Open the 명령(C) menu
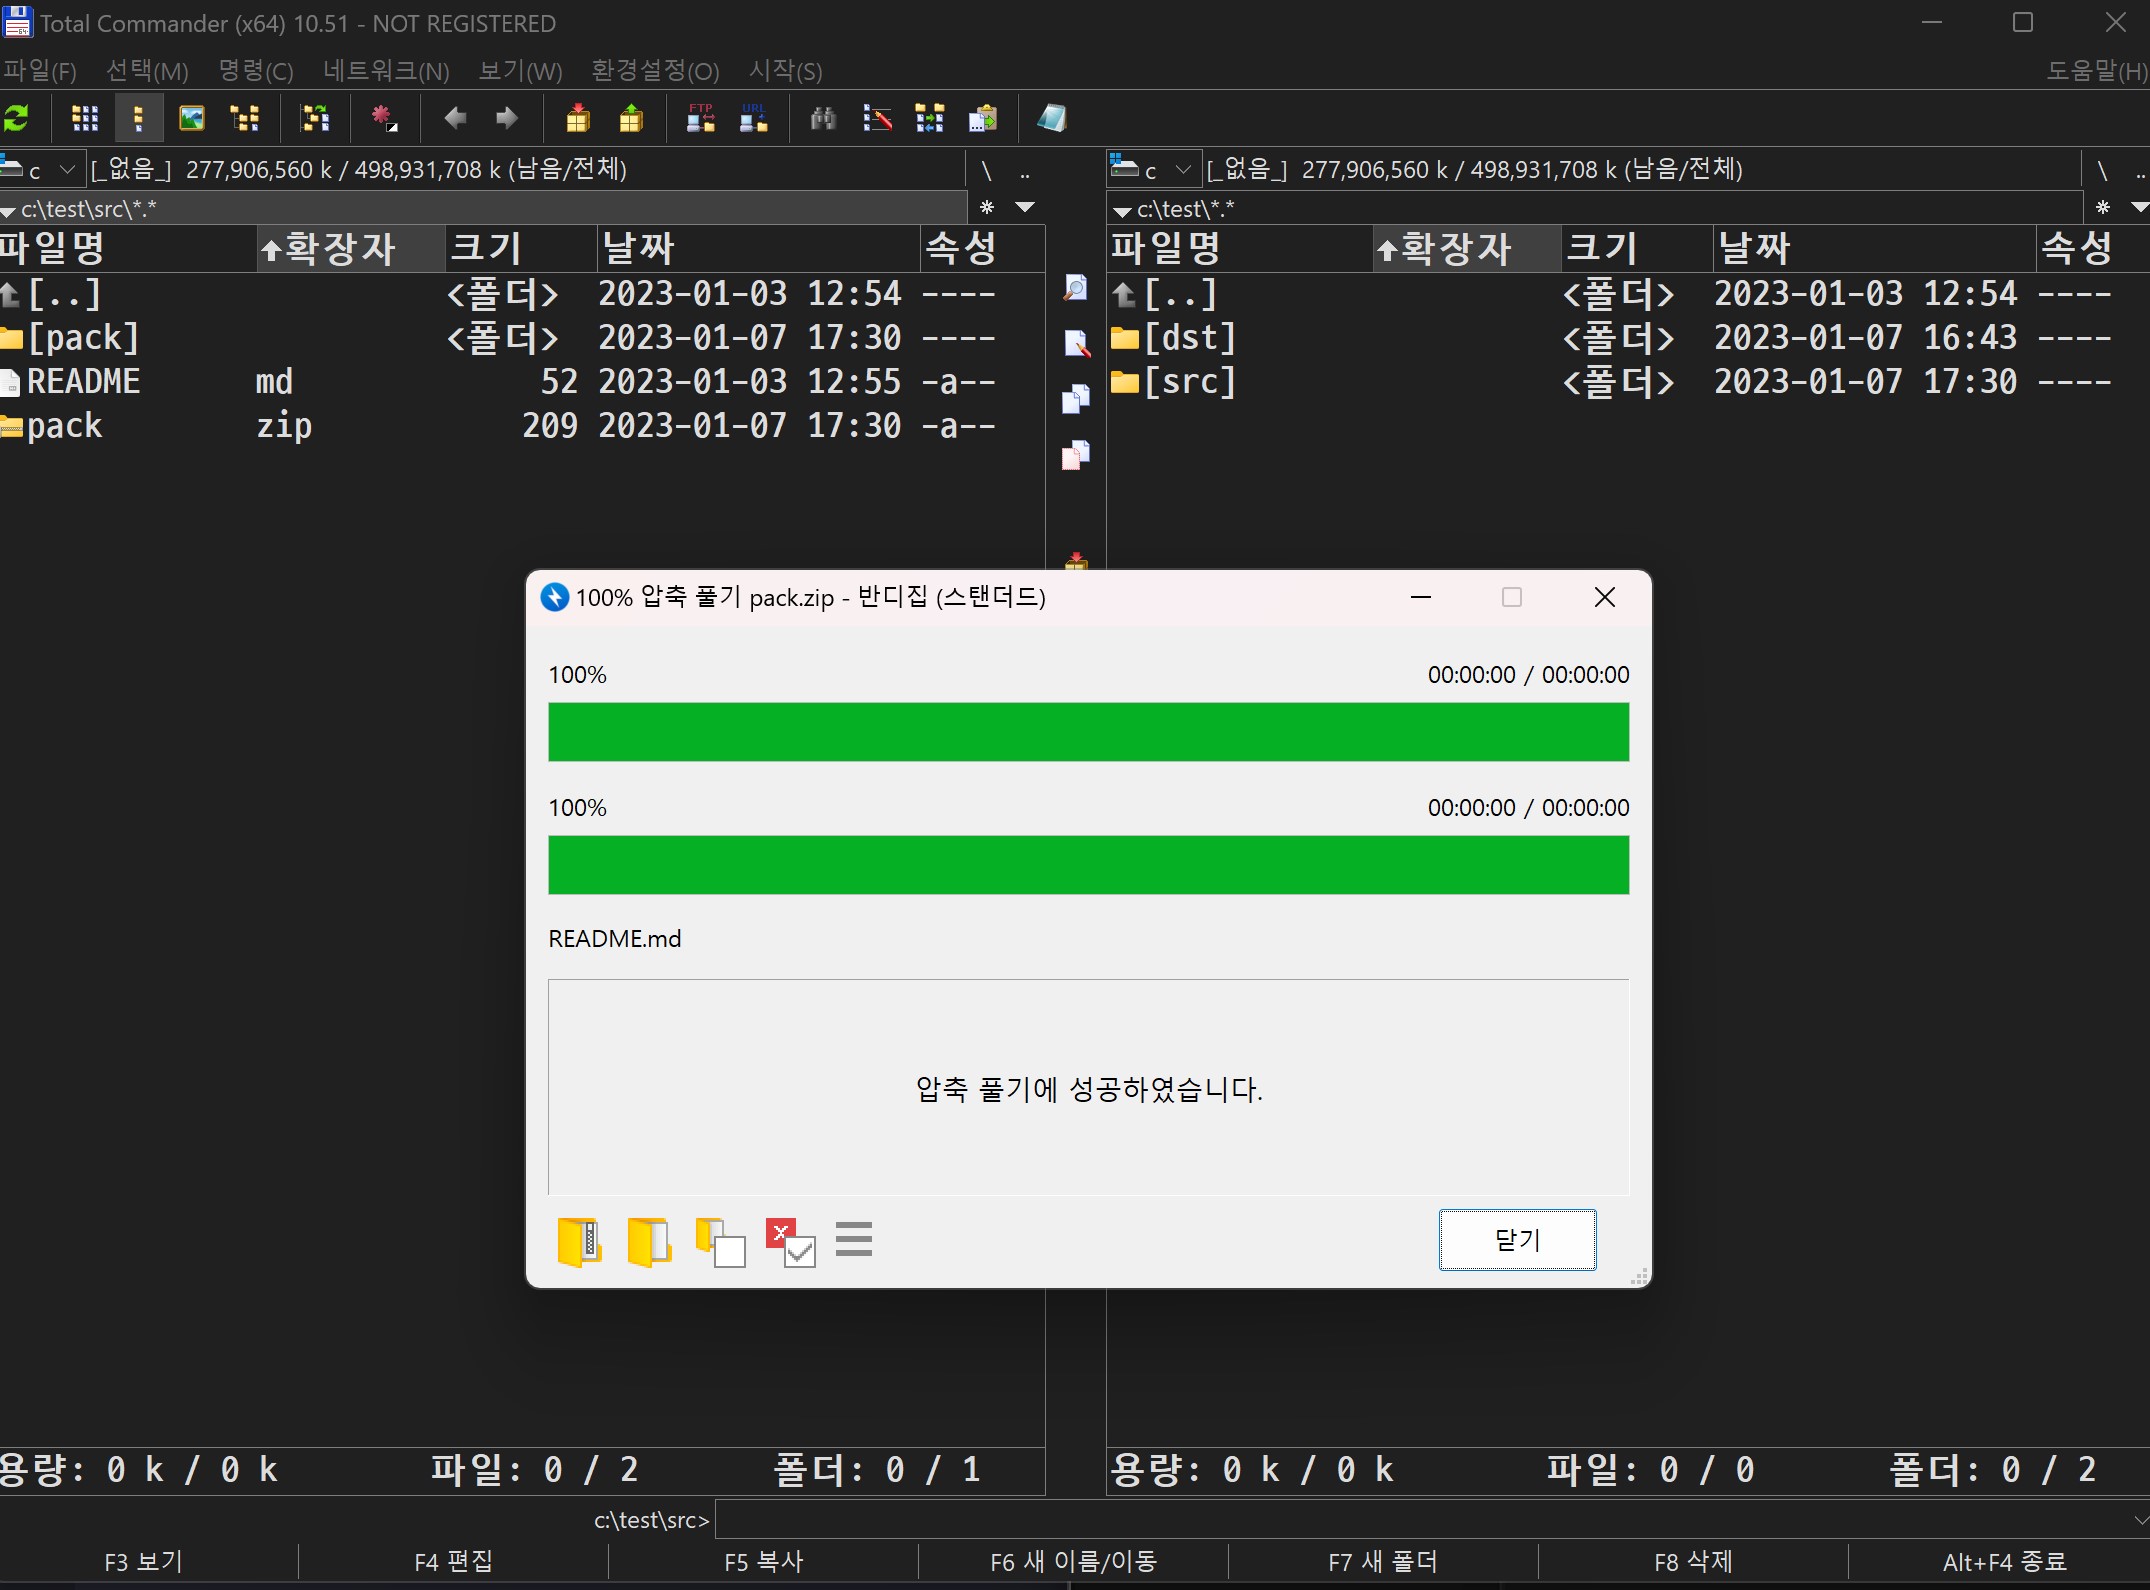The image size is (2150, 1590). (x=255, y=71)
